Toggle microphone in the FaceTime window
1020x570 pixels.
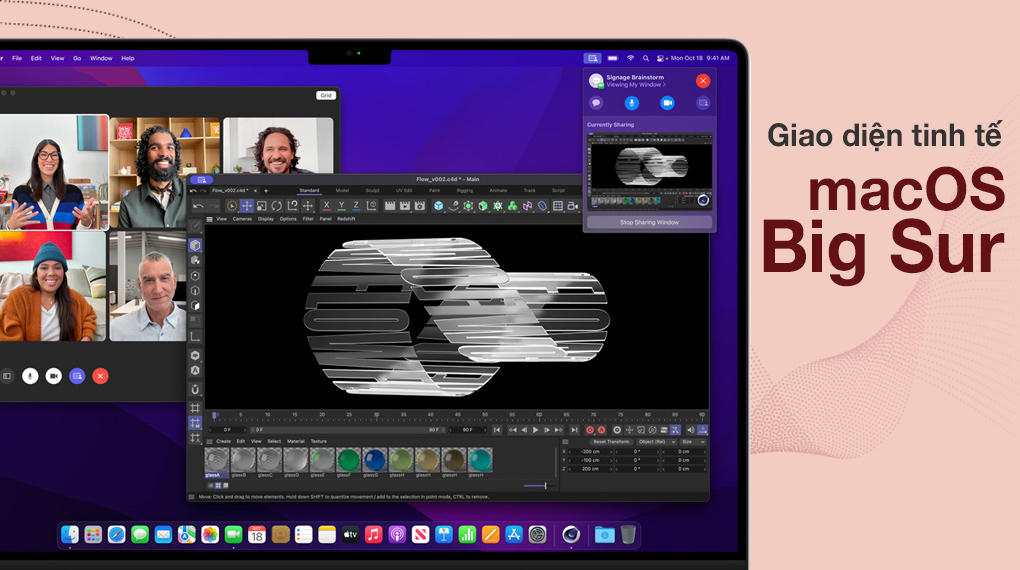(x=30, y=376)
